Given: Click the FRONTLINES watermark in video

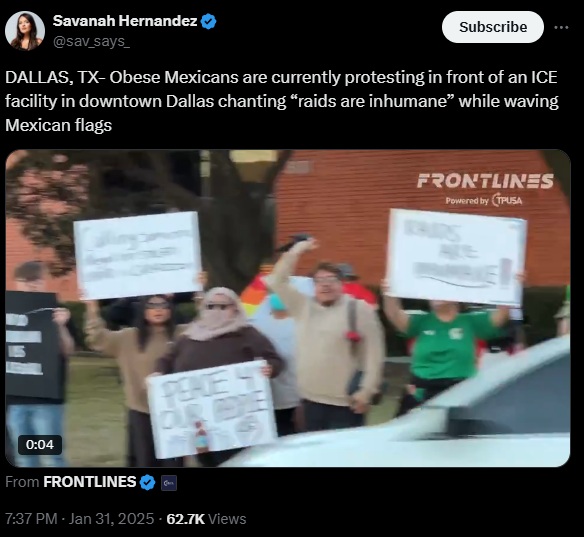Looking at the screenshot, I should pos(485,181).
